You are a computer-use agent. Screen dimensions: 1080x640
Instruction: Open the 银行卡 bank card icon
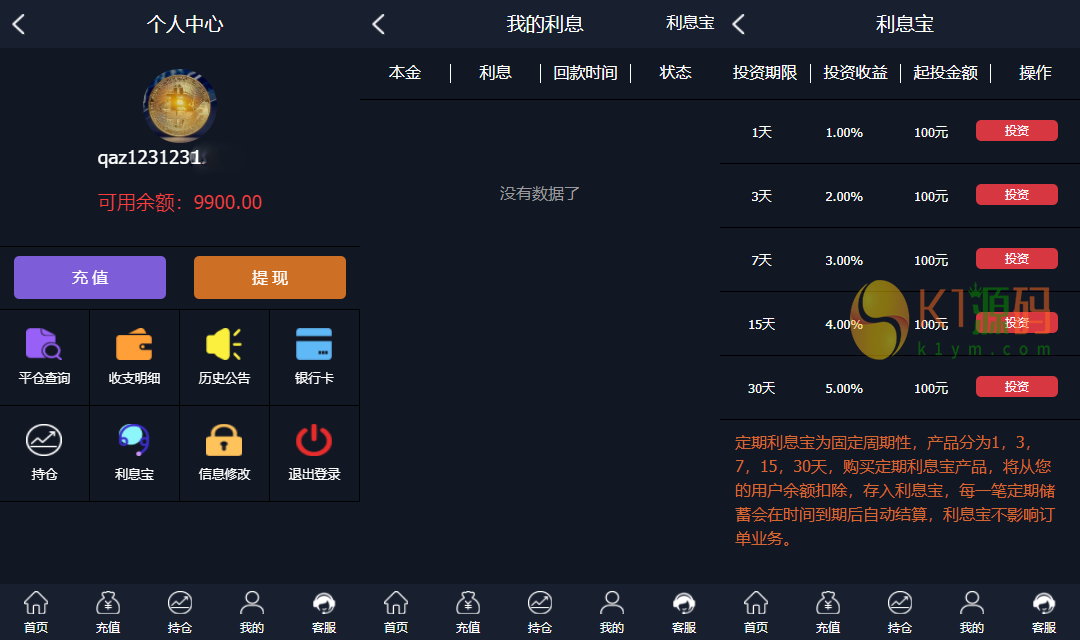(314, 356)
